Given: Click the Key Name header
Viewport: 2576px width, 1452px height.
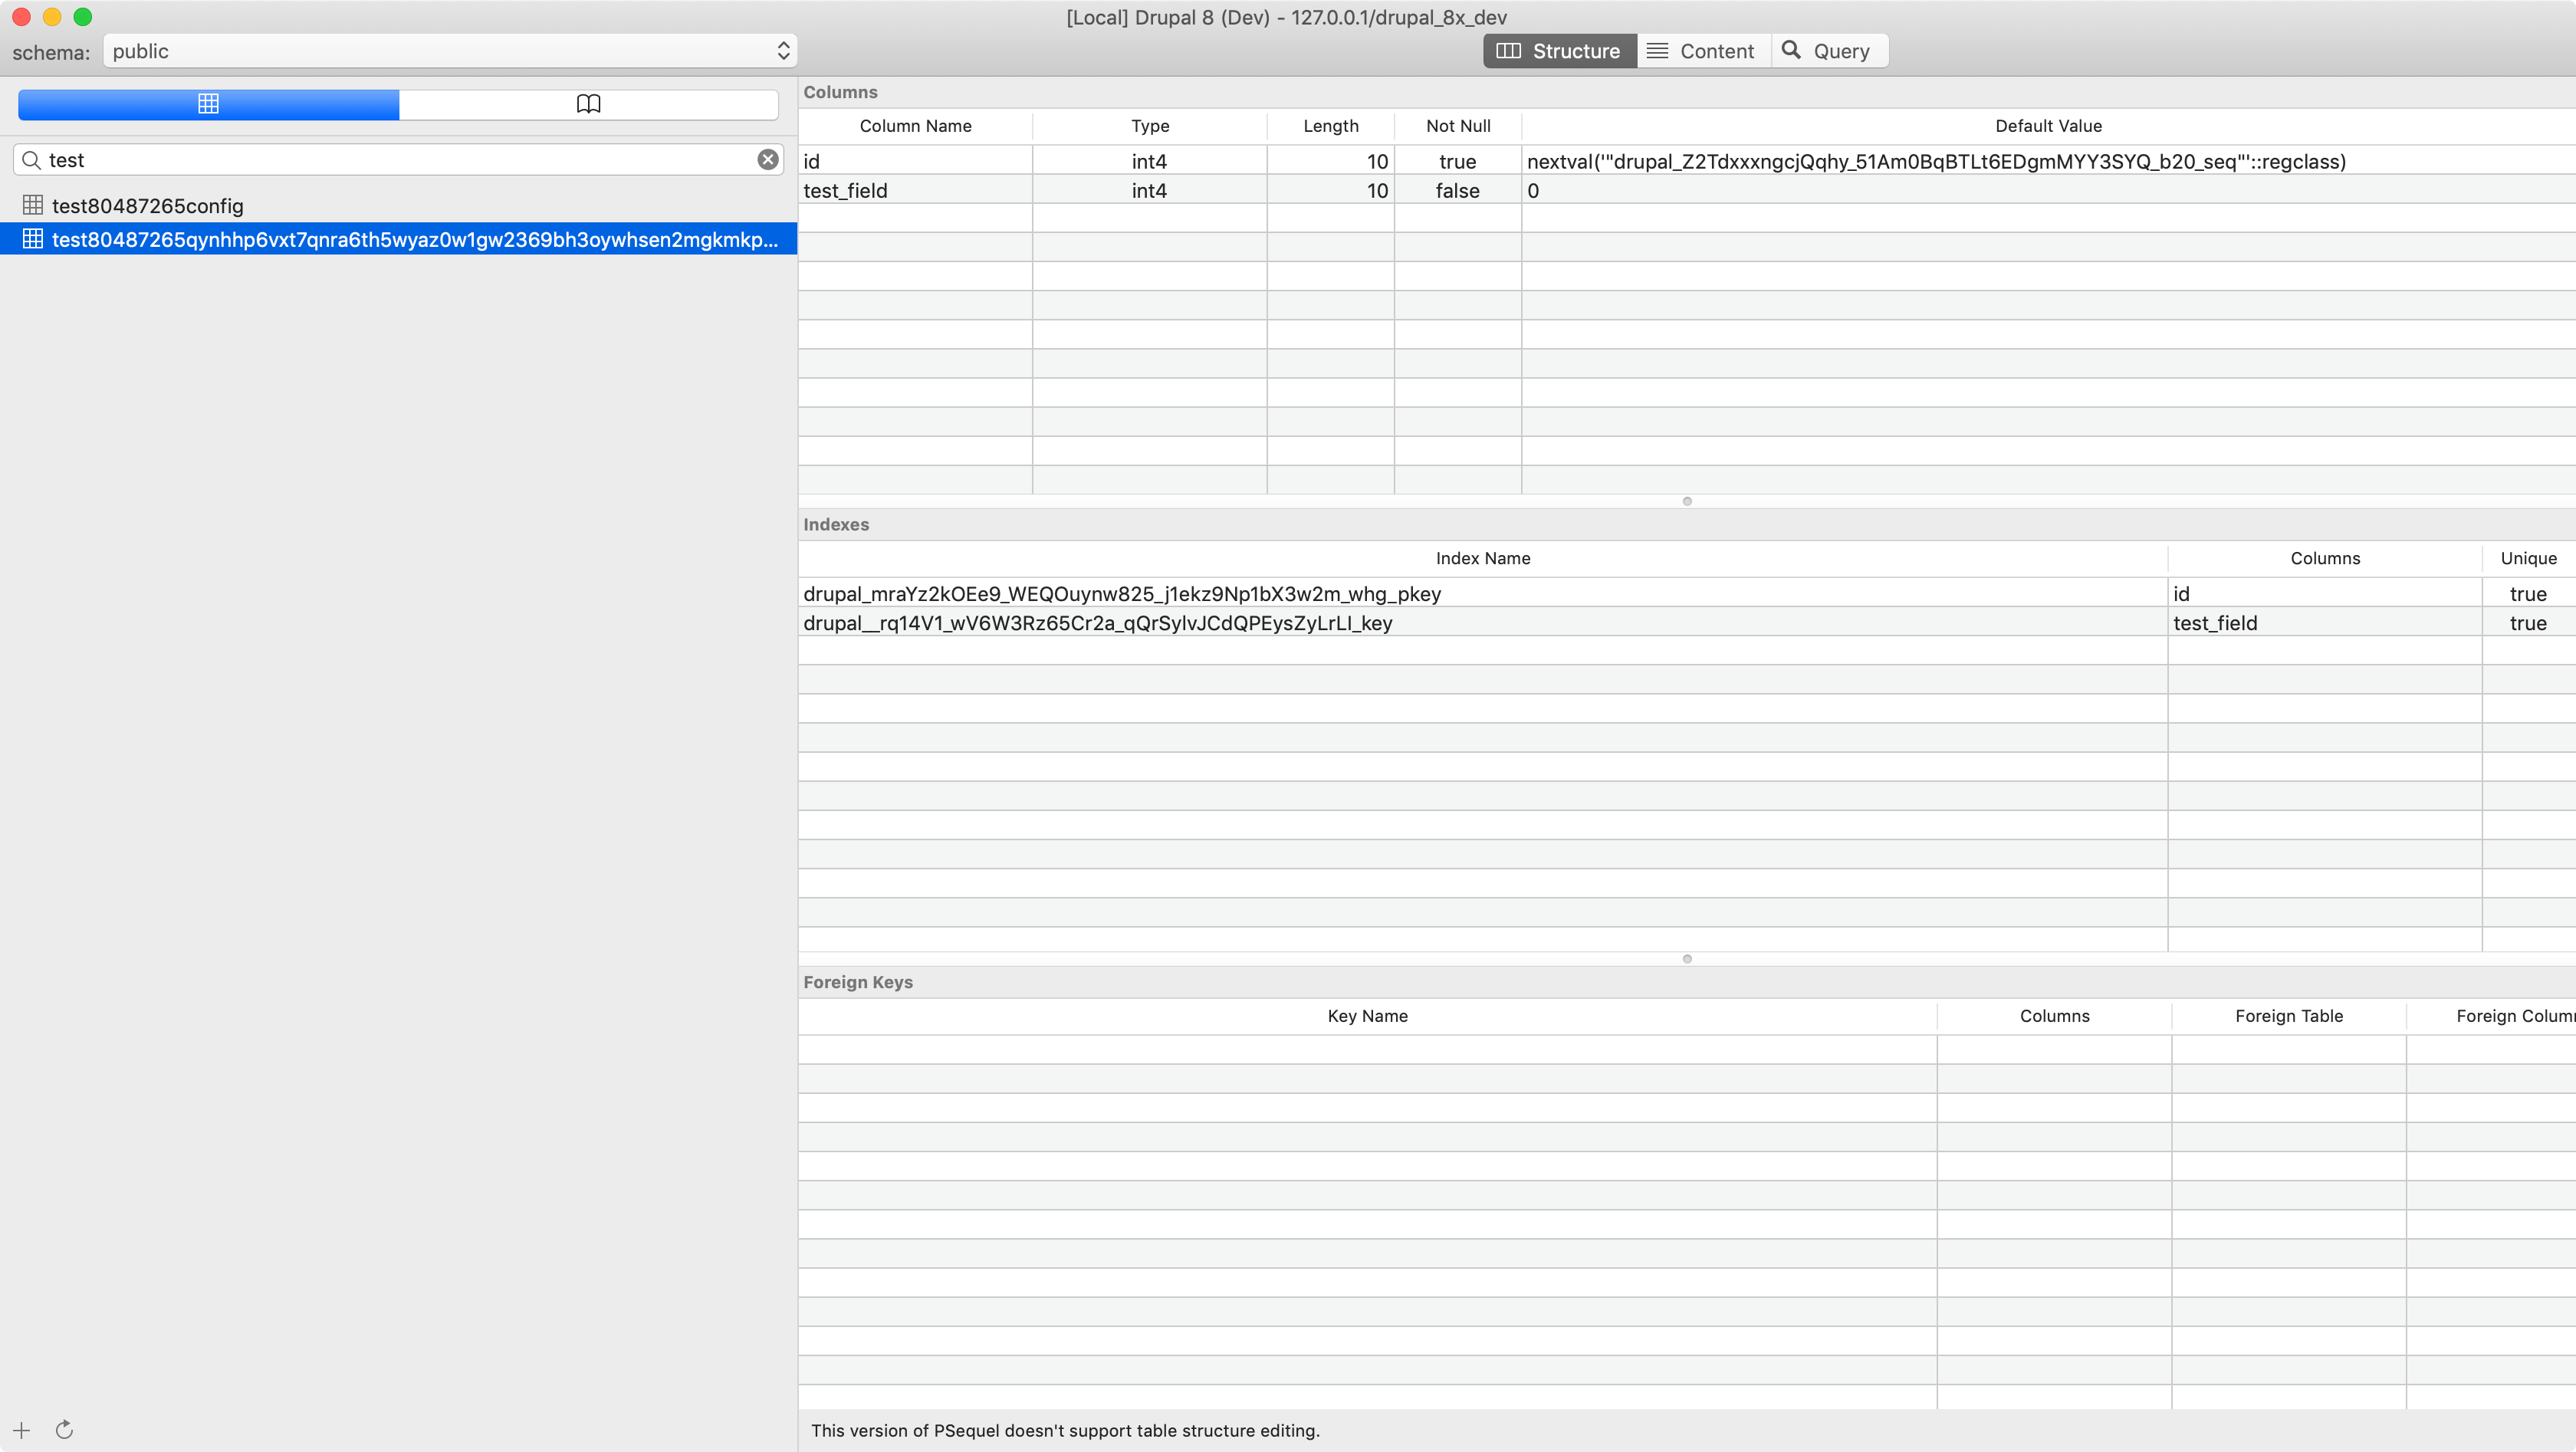Looking at the screenshot, I should (x=1367, y=1016).
